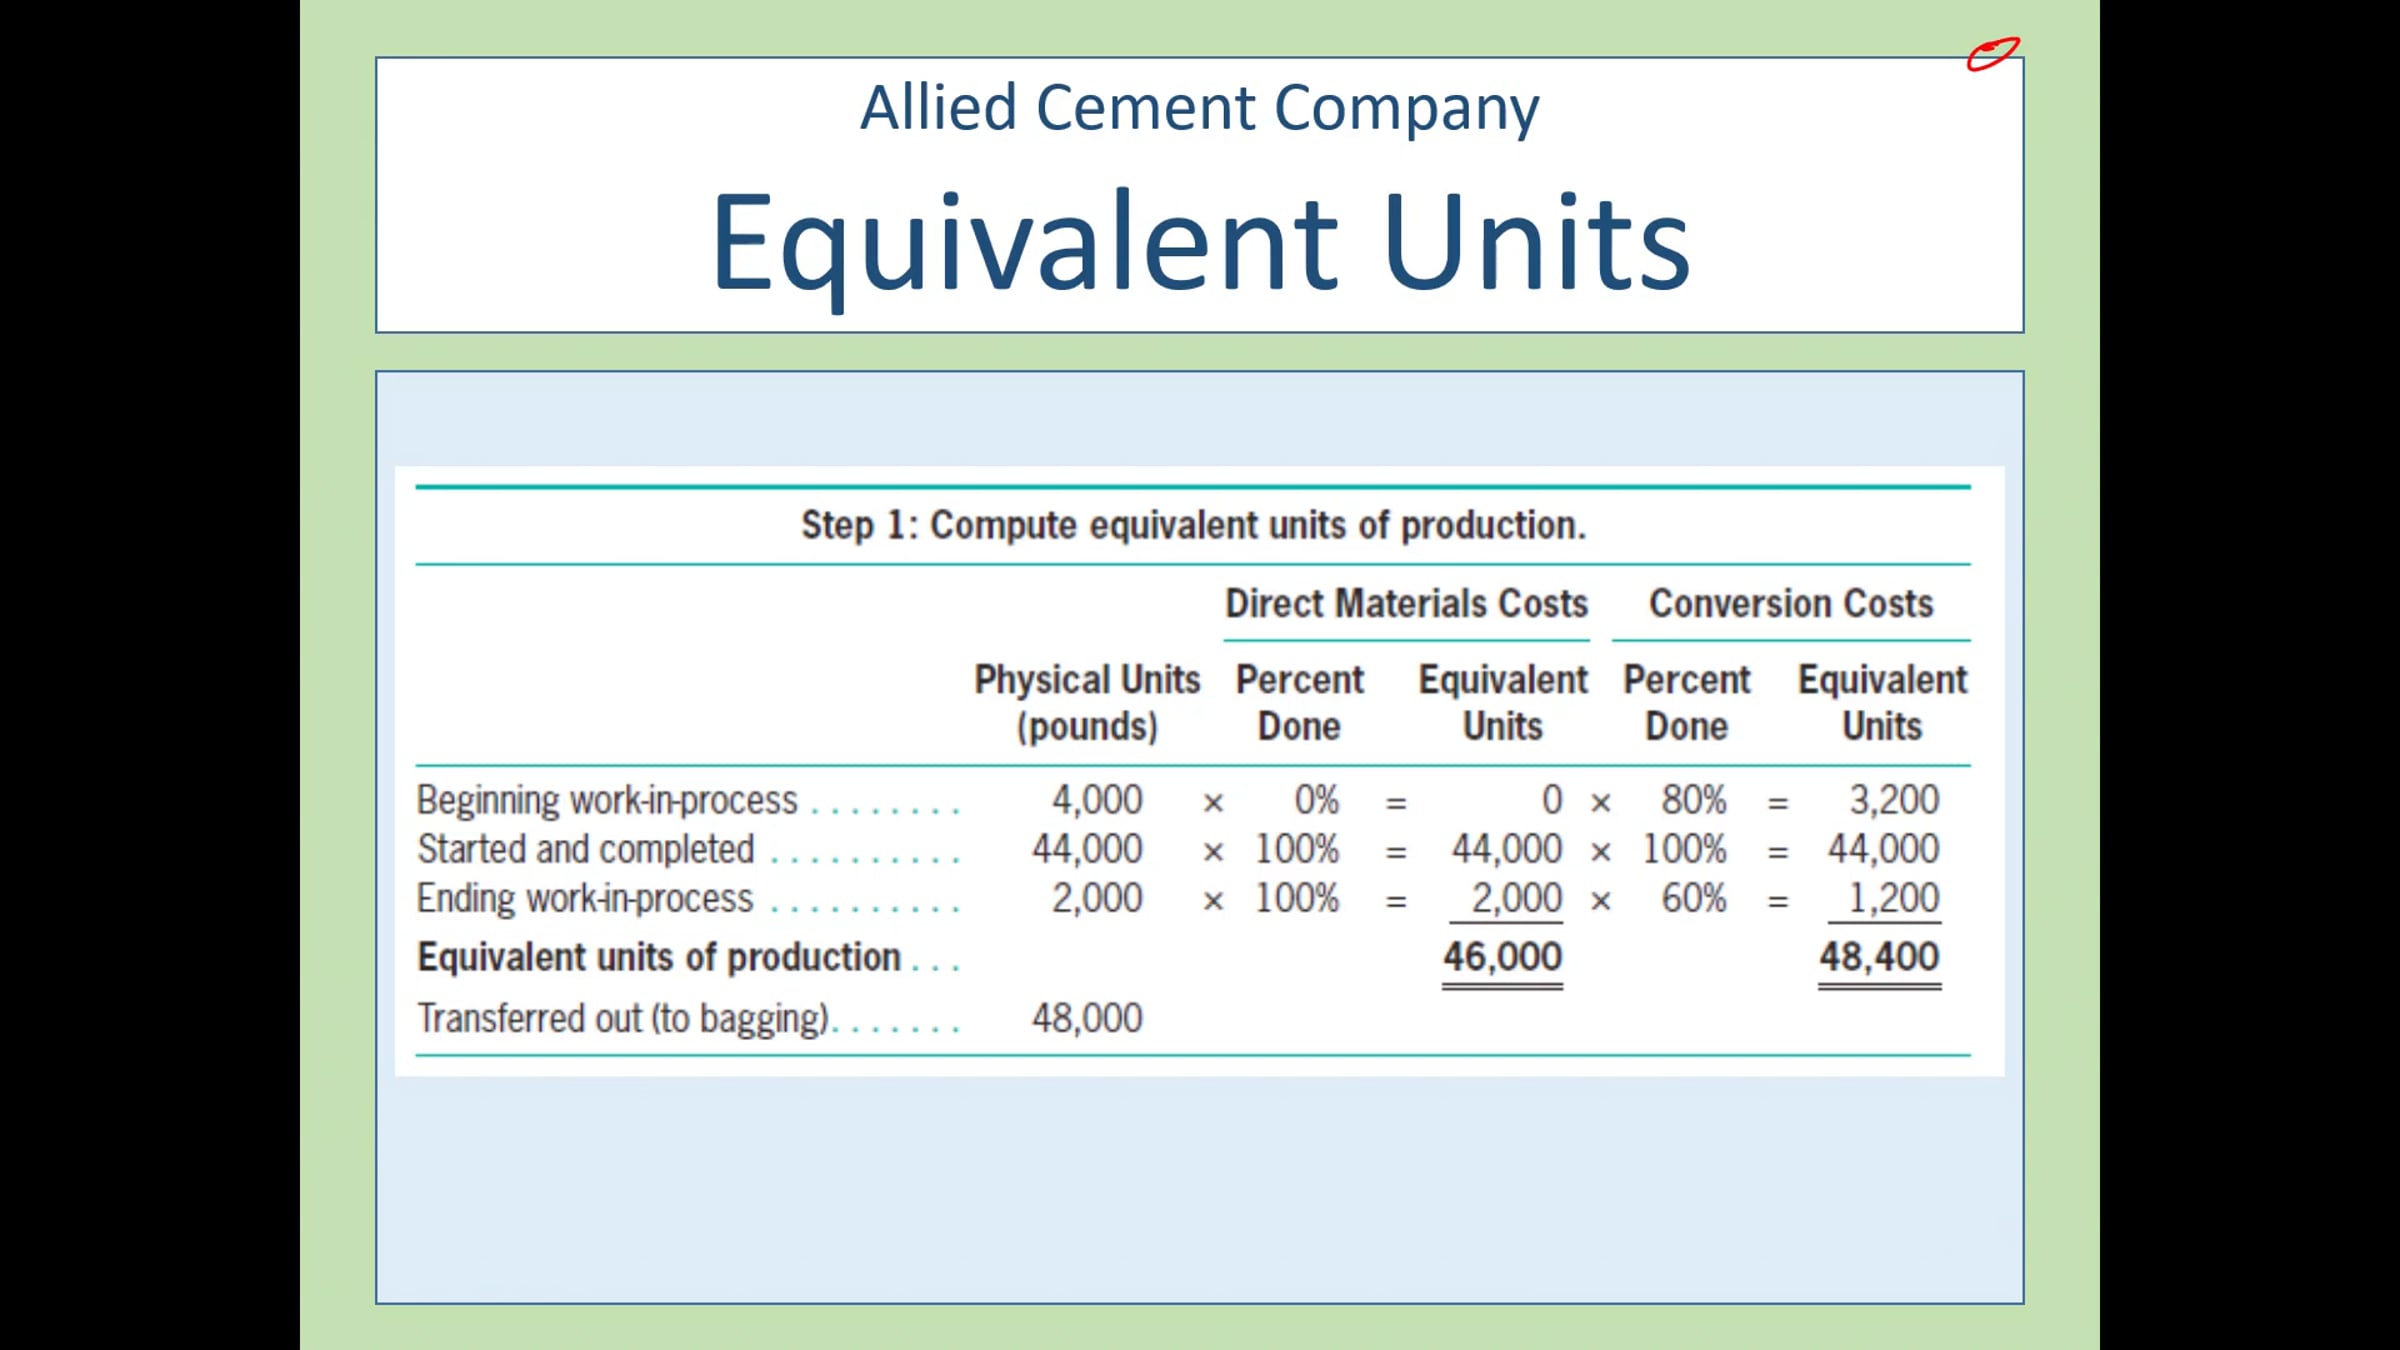Click the Beginning work-in-process row label
The image size is (2400, 1350).
tap(607, 800)
